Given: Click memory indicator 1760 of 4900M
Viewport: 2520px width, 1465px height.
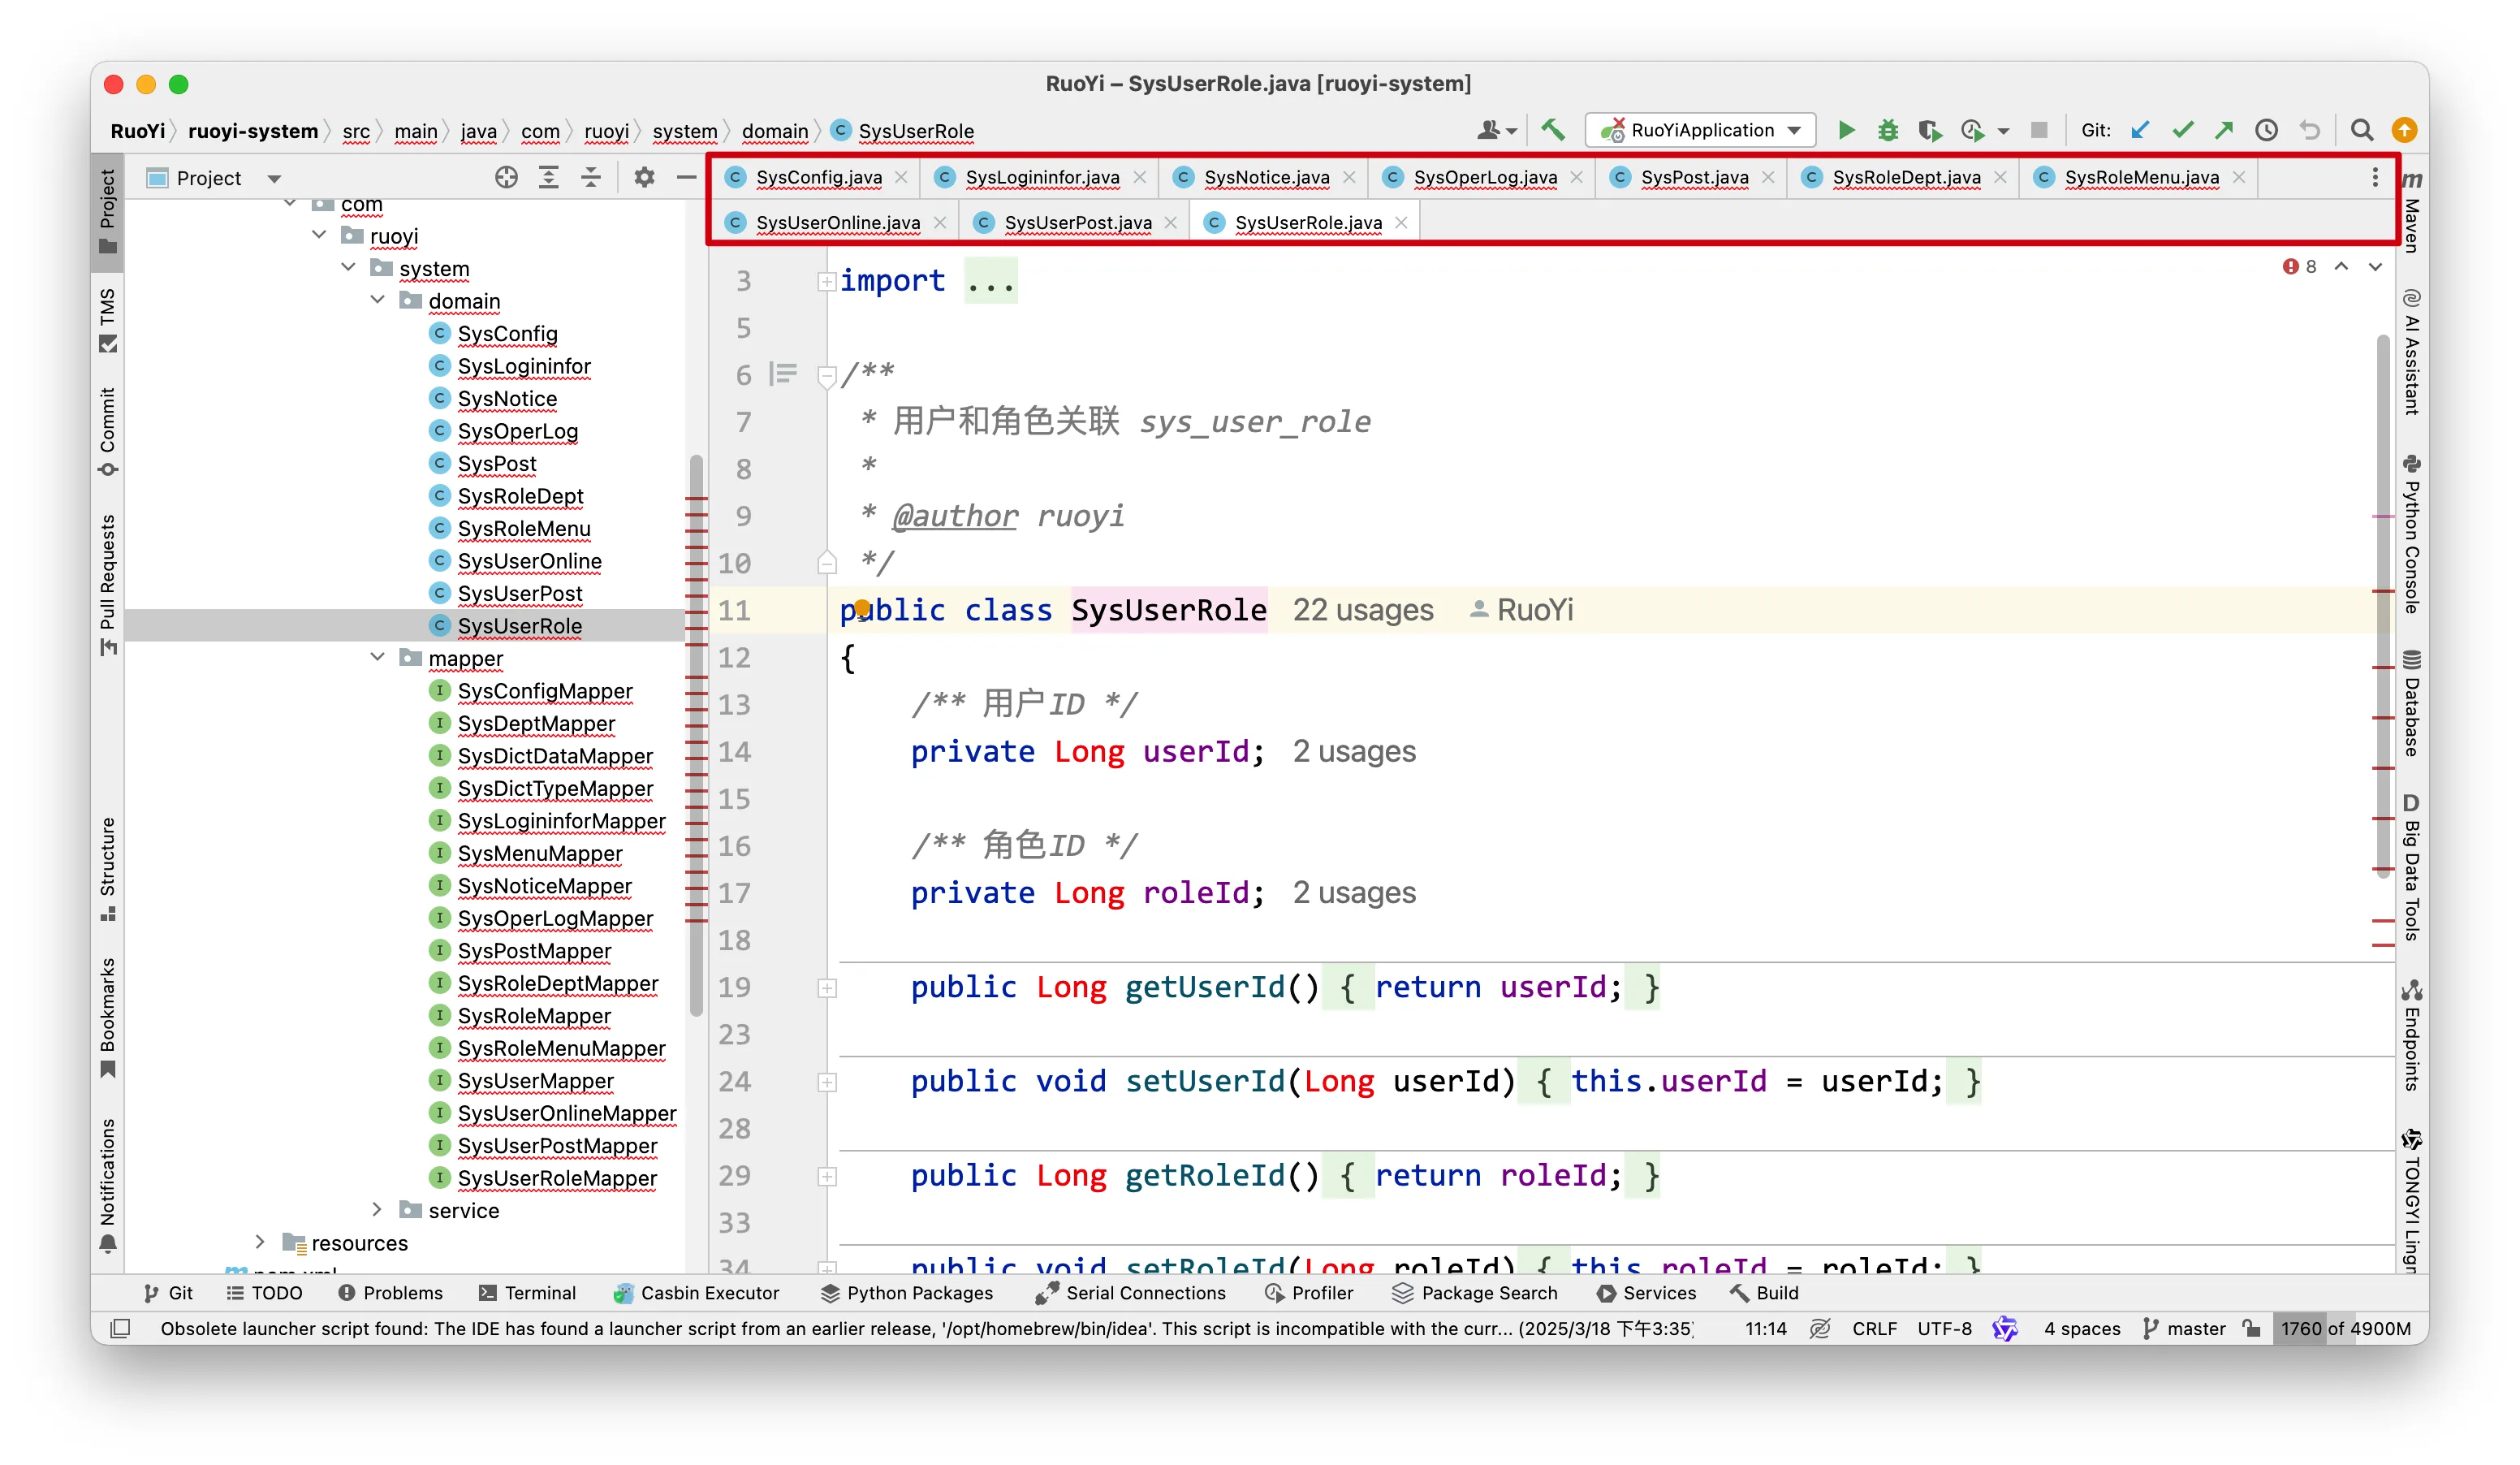Looking at the screenshot, I should coord(2346,1328).
